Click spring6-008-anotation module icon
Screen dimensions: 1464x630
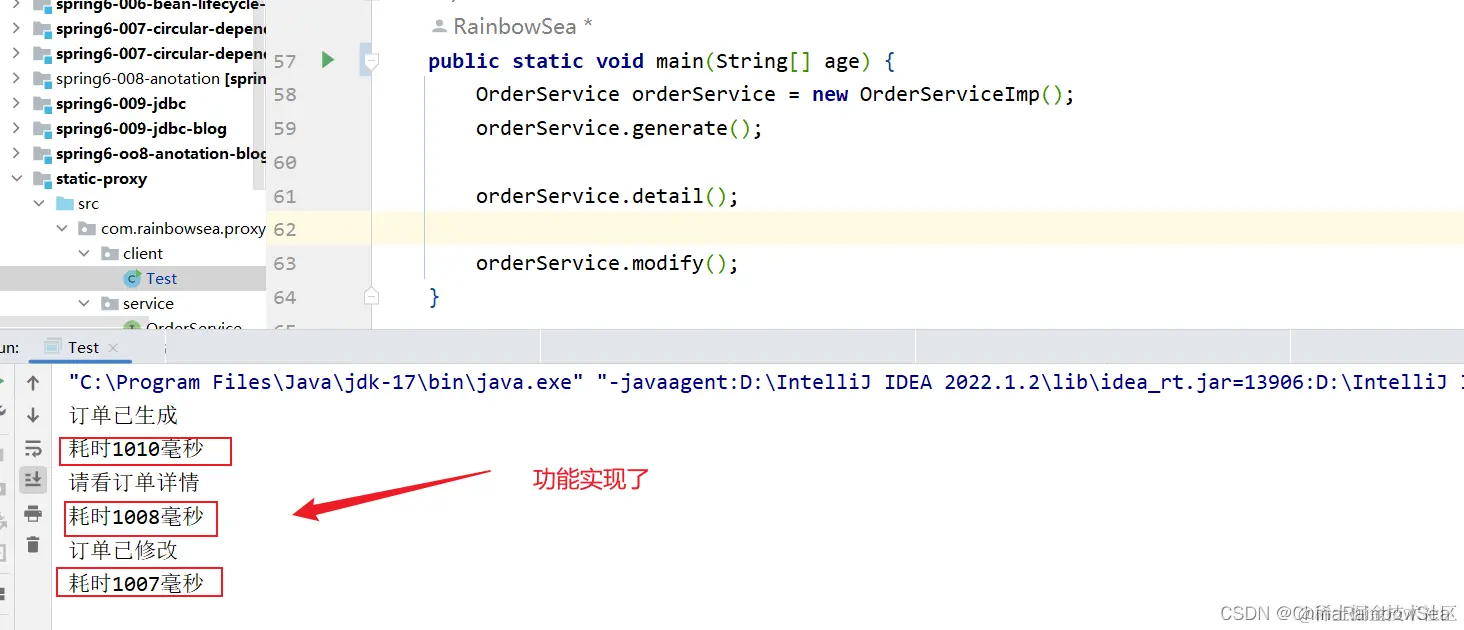(42, 79)
